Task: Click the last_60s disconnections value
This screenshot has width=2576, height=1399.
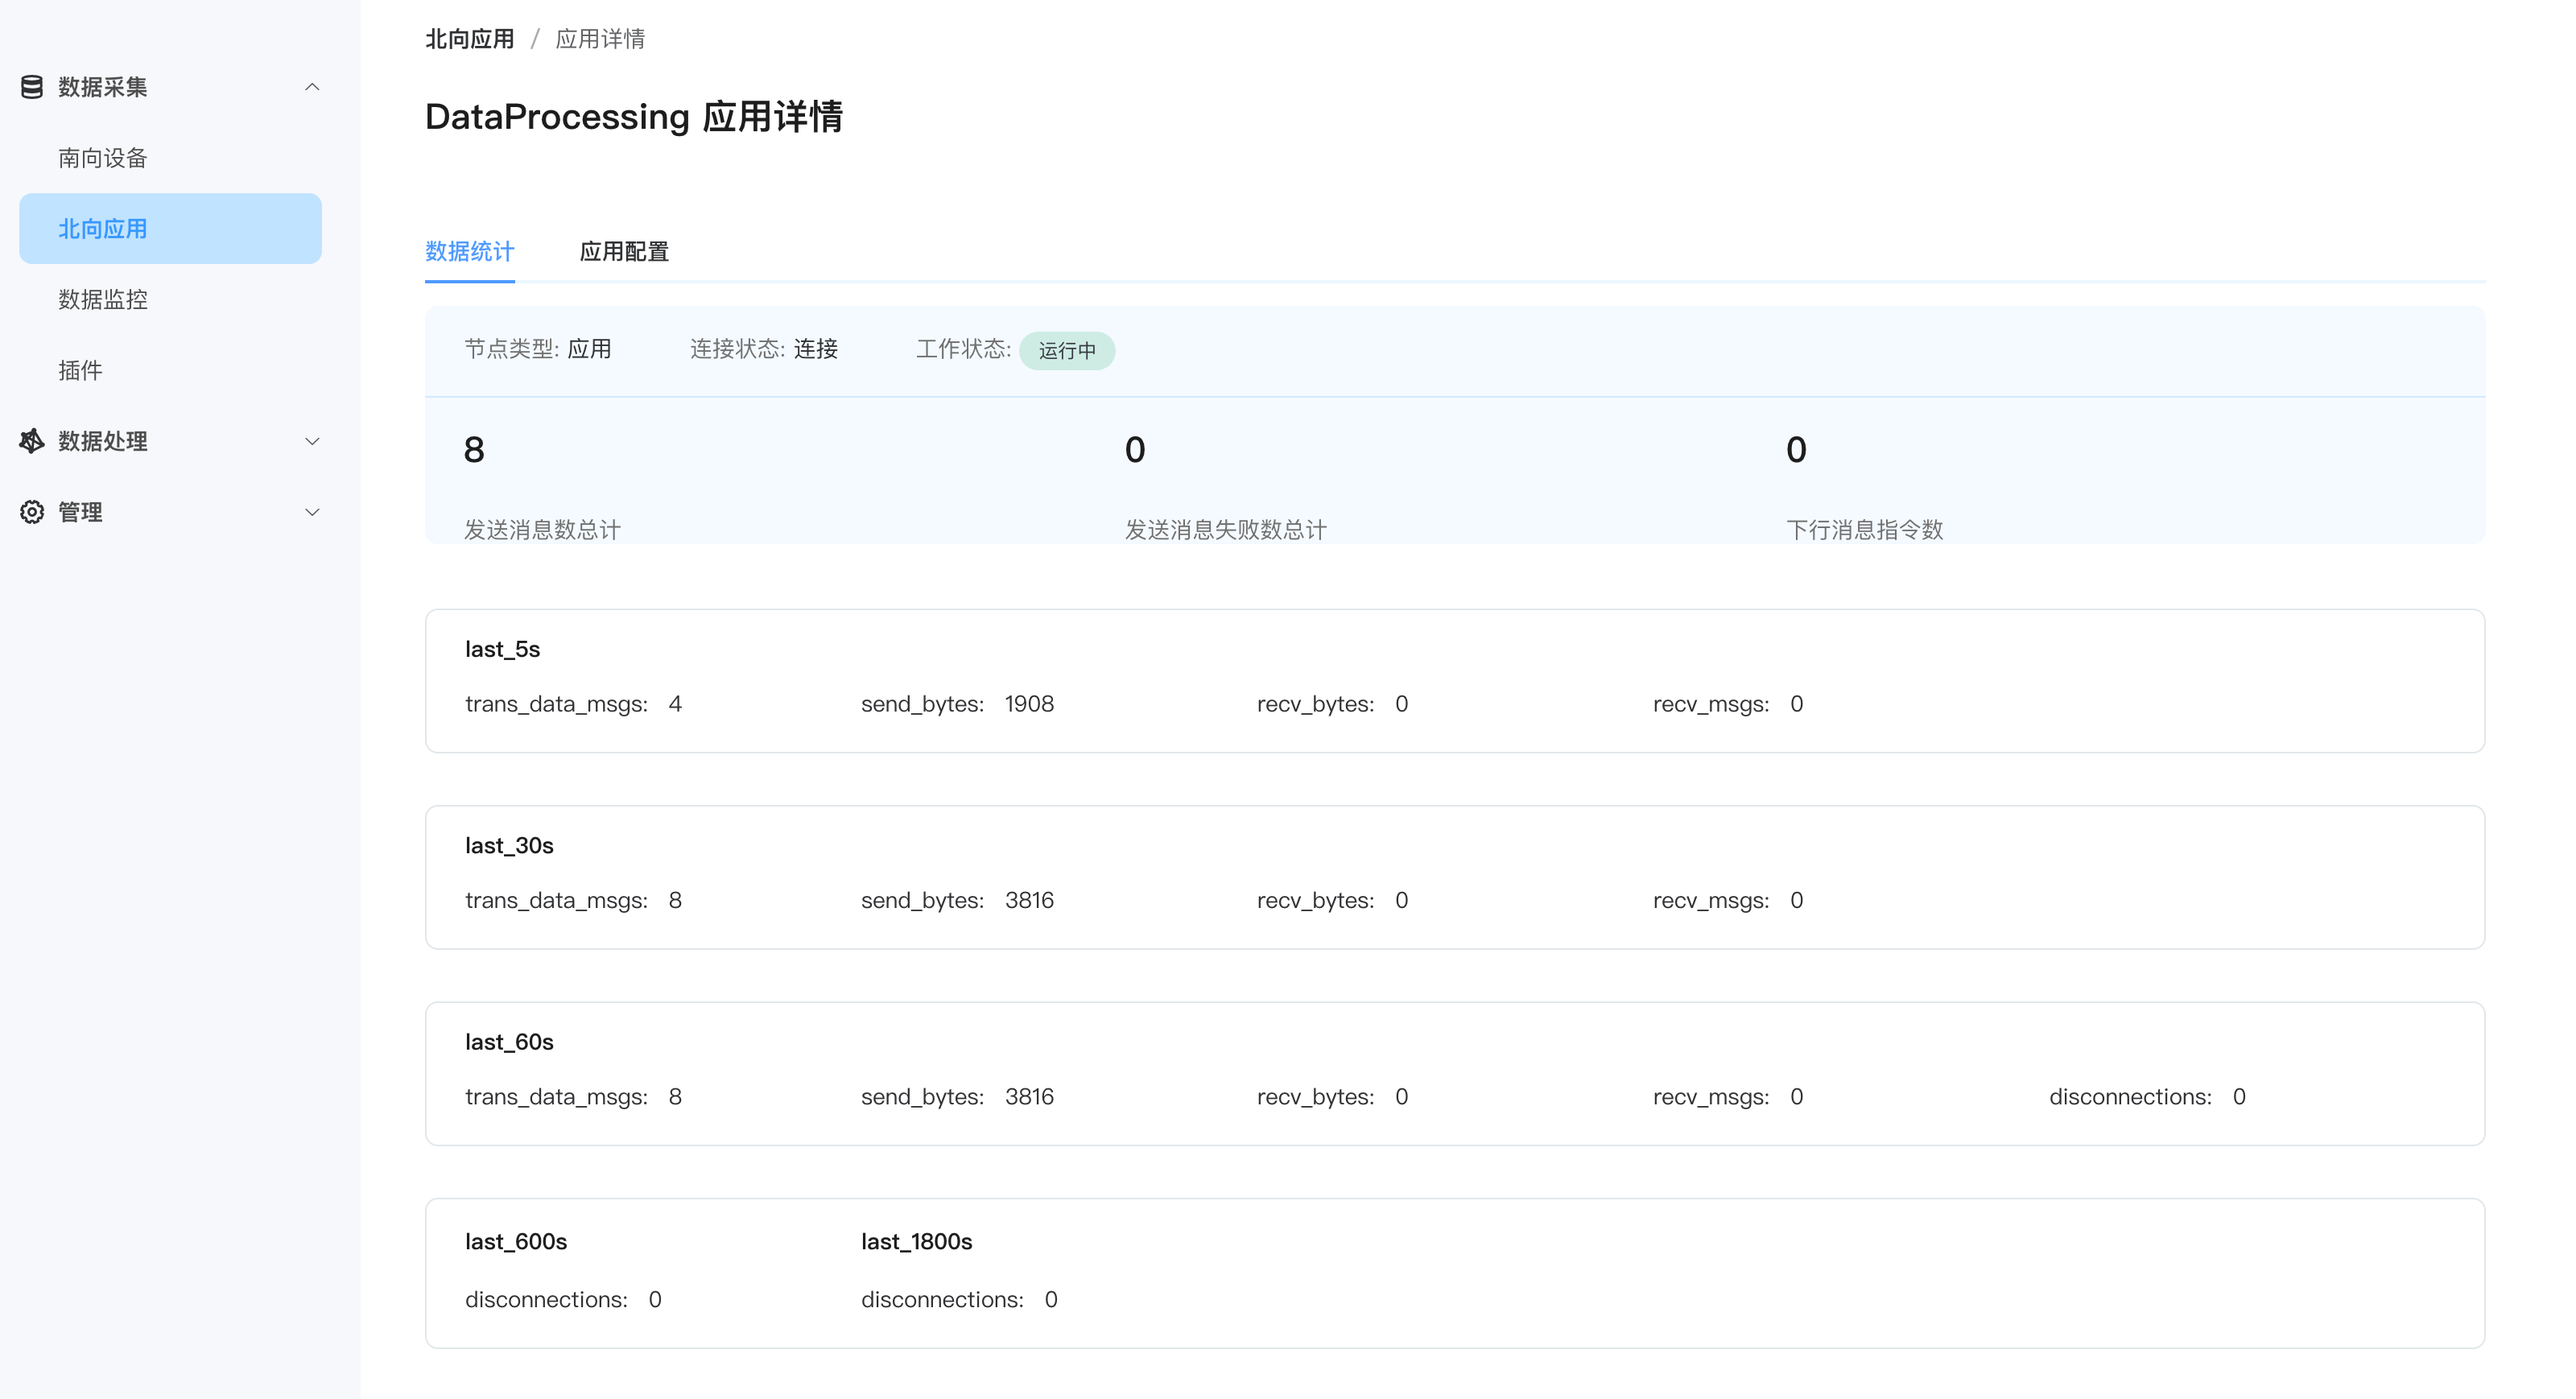Action: [2239, 1097]
